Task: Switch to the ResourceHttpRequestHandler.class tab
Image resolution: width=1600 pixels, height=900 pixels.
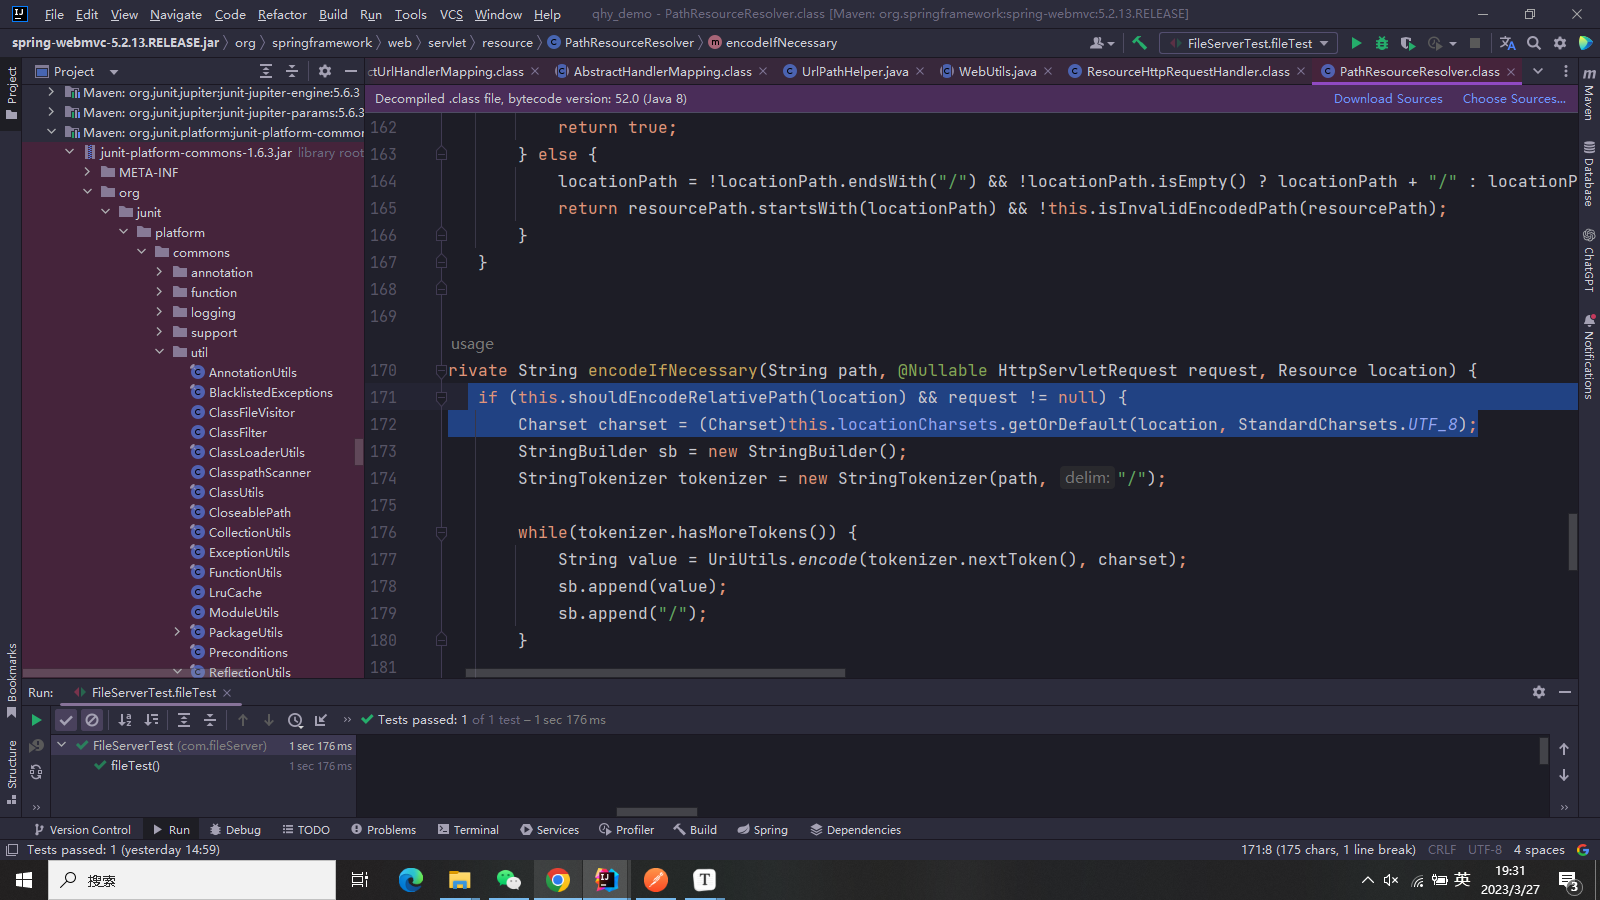Action: pyautogui.click(x=1188, y=71)
